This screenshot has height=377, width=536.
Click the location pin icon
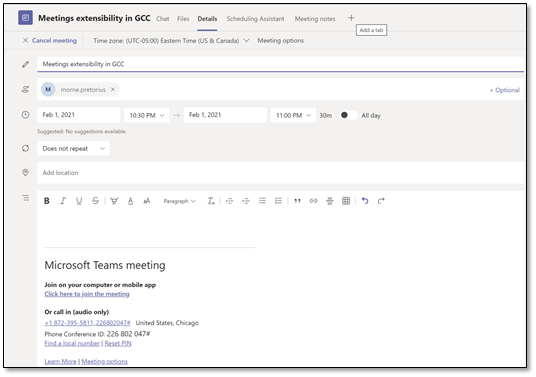25,173
